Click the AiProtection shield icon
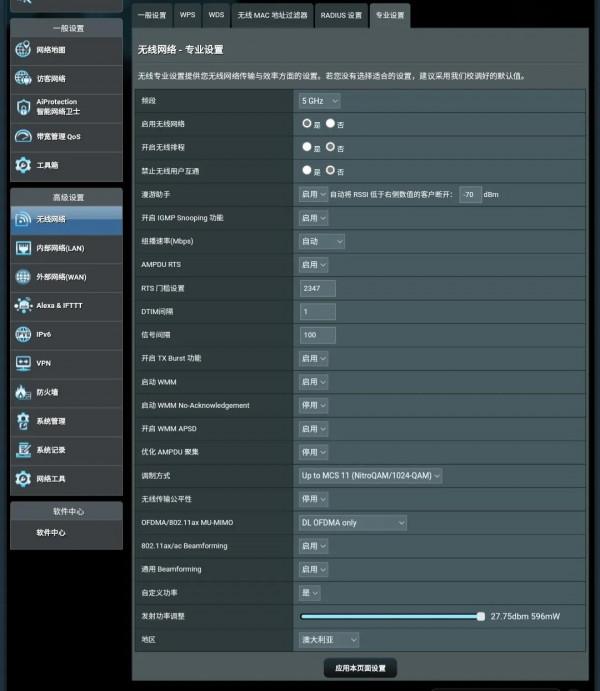Screen dimensions: 600x691 (x=23, y=107)
